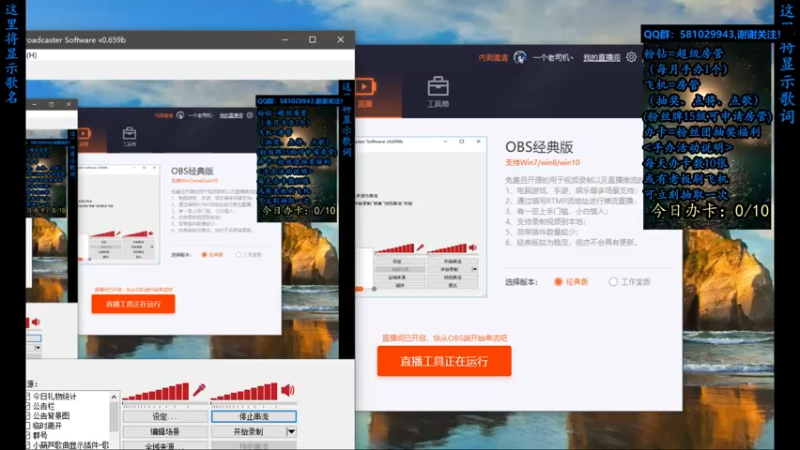Maximize the Open Broadcaster Software window
The width and height of the screenshot is (800, 450).
(x=312, y=39)
